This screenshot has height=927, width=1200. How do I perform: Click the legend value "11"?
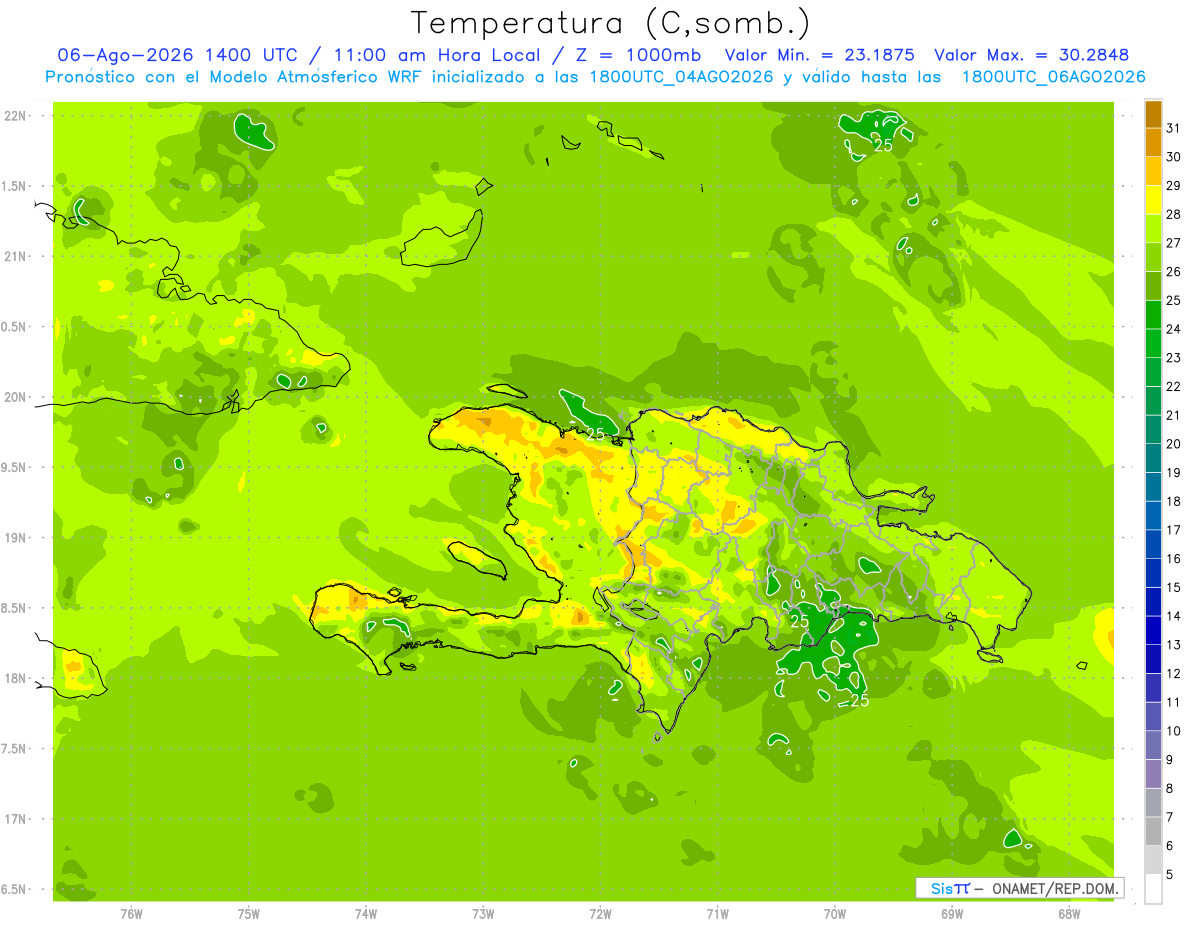tap(1174, 702)
